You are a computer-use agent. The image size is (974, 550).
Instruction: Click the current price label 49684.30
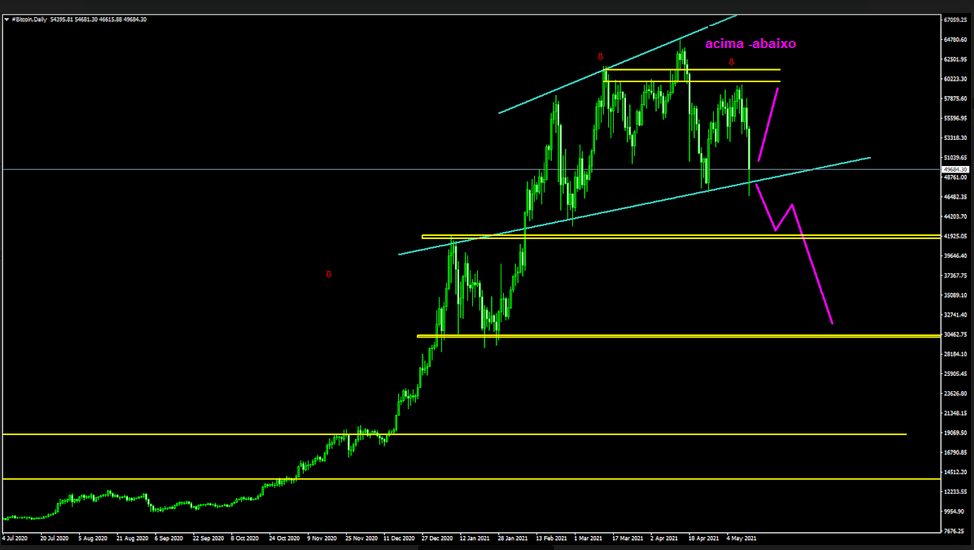pos(957,170)
